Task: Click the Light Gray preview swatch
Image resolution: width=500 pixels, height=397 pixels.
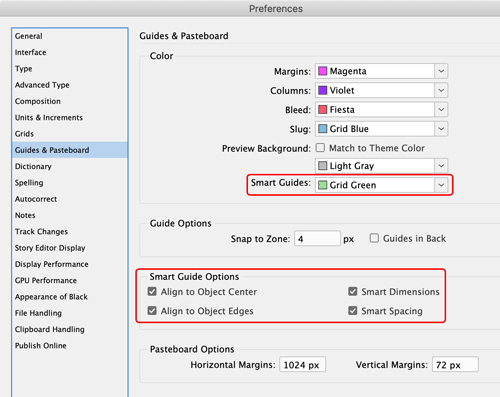Action: coord(322,166)
